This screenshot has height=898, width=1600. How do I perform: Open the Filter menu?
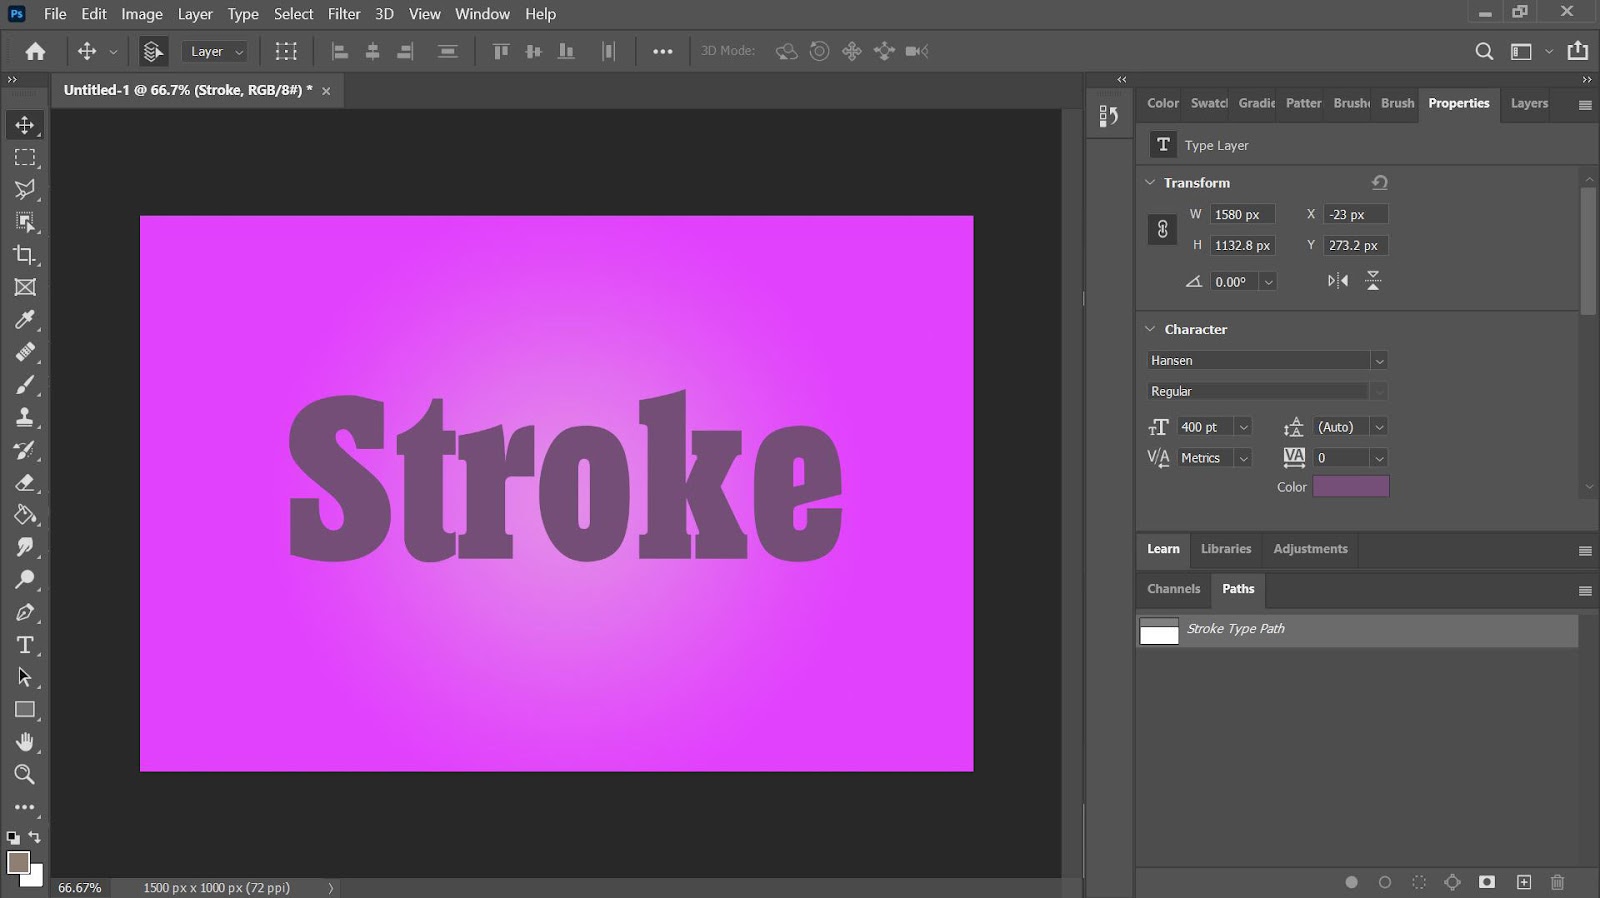click(x=343, y=14)
